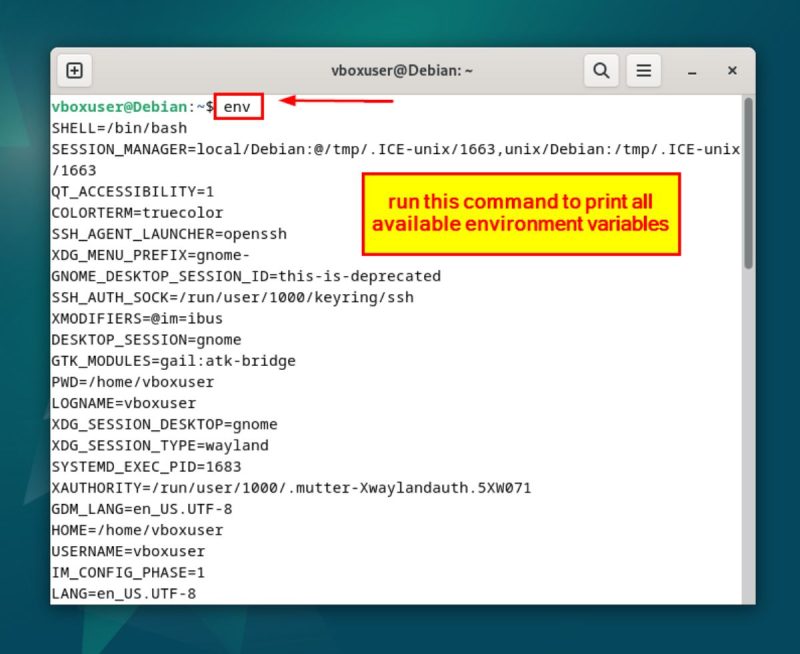Click the XDG_SESSION_TYPE=wayland line
The height and width of the screenshot is (654, 800).
(160, 445)
